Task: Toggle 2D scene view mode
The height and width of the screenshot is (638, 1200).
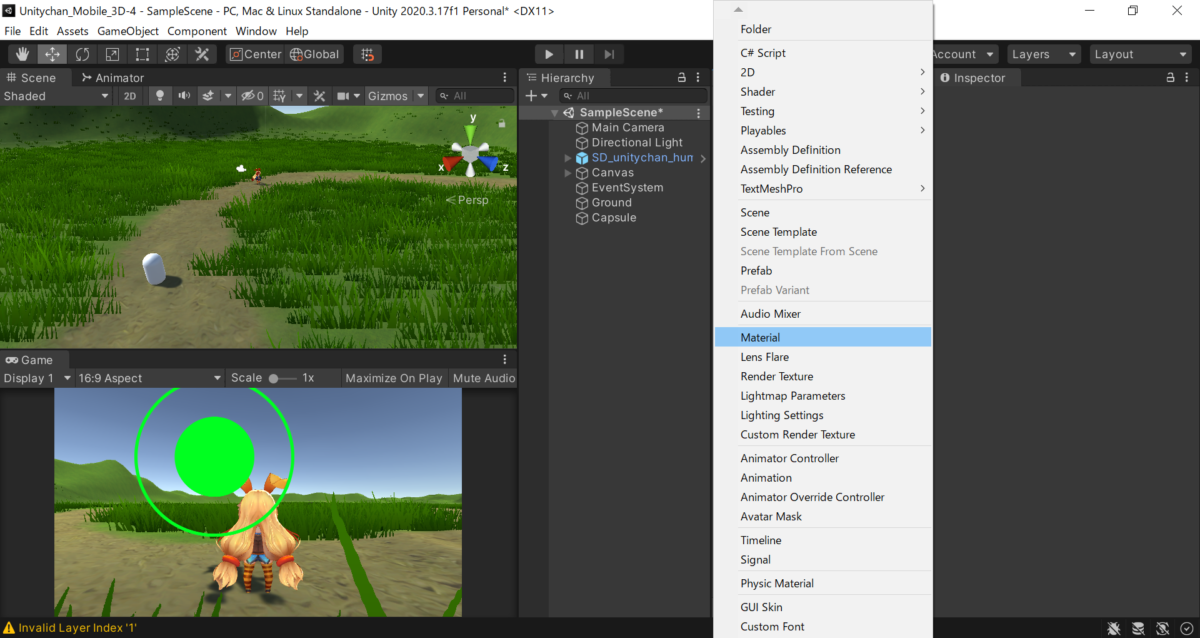Action: click(x=129, y=96)
